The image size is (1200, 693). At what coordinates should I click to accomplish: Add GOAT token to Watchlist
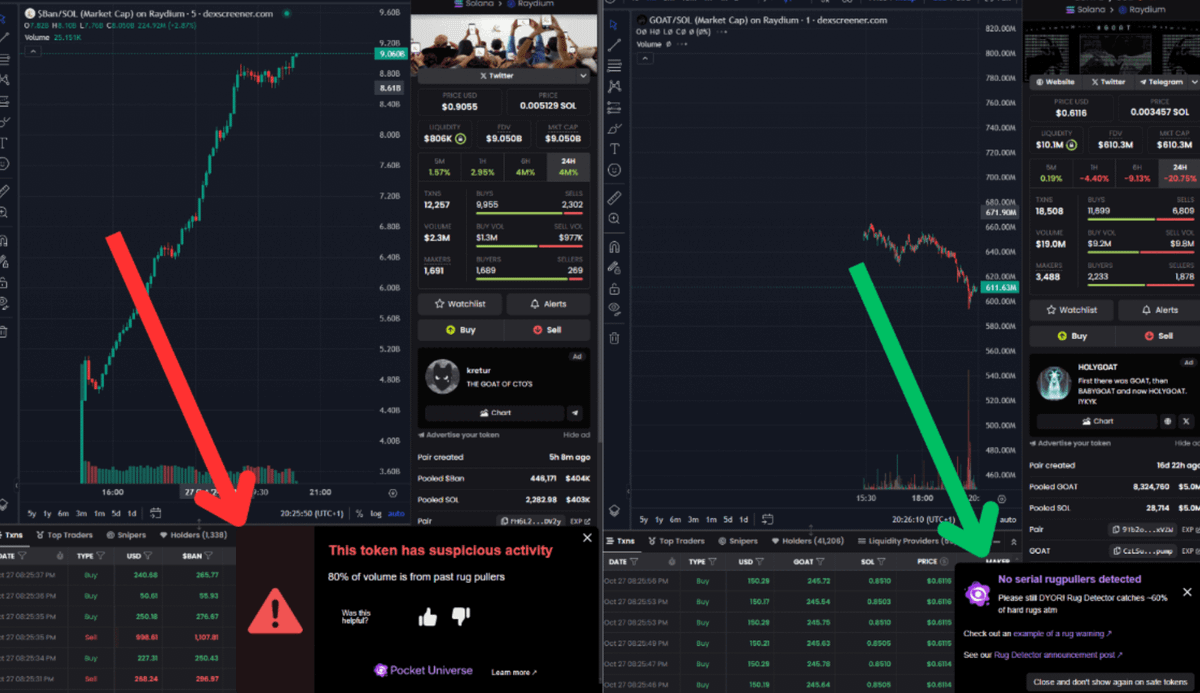coord(1070,310)
